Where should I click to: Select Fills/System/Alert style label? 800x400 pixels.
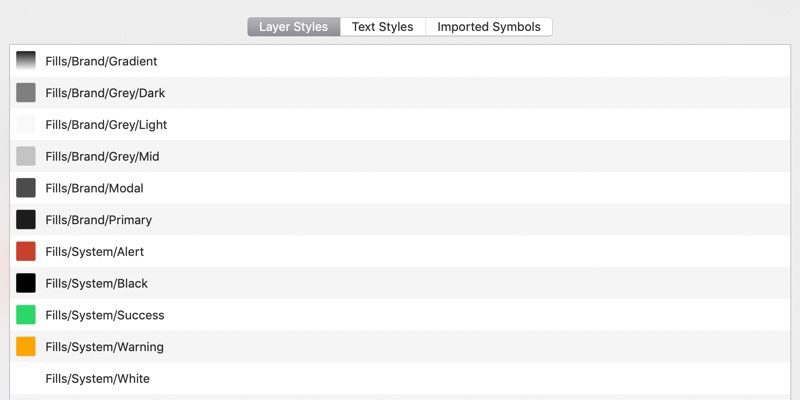pos(94,251)
